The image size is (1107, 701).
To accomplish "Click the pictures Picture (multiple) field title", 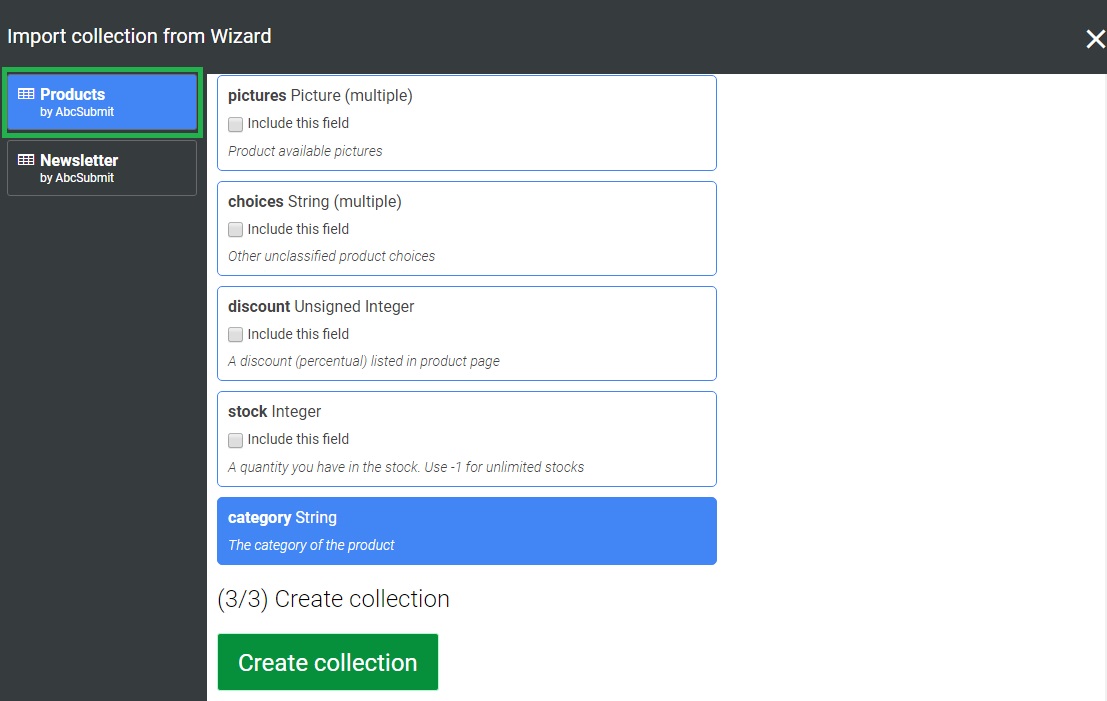I will (320, 96).
